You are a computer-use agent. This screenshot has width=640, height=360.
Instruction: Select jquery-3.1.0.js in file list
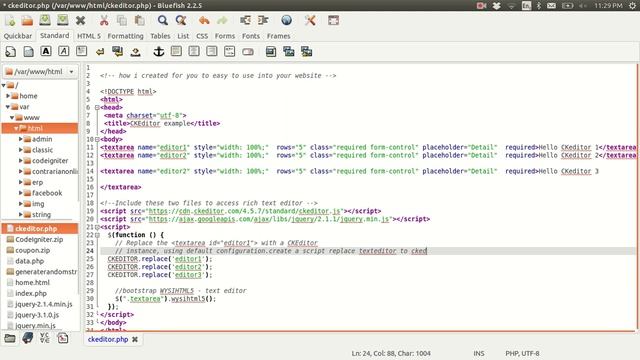tap(37, 315)
